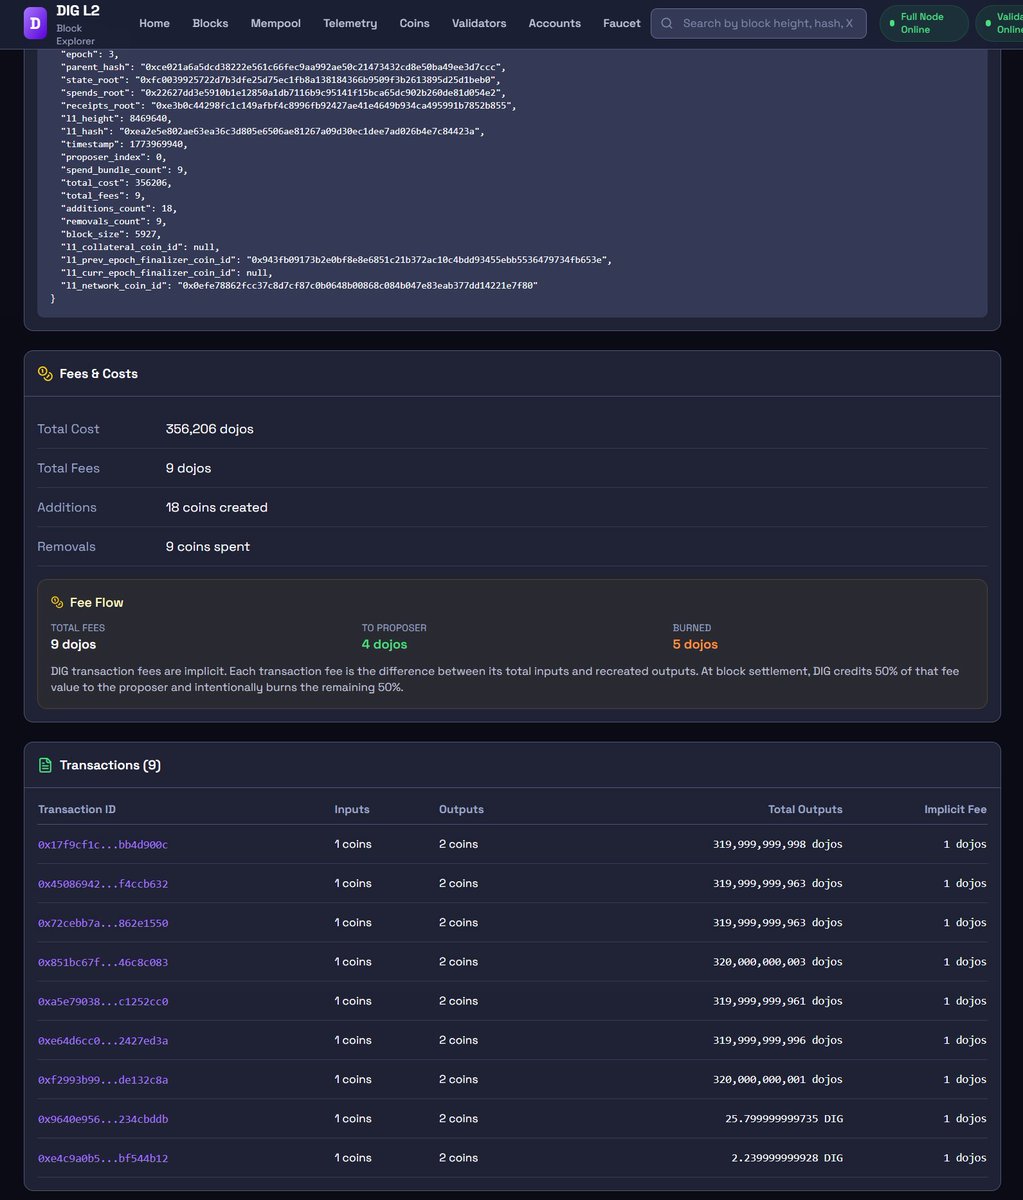Click the '320,000,000,003 dojos' output amount

778,962
